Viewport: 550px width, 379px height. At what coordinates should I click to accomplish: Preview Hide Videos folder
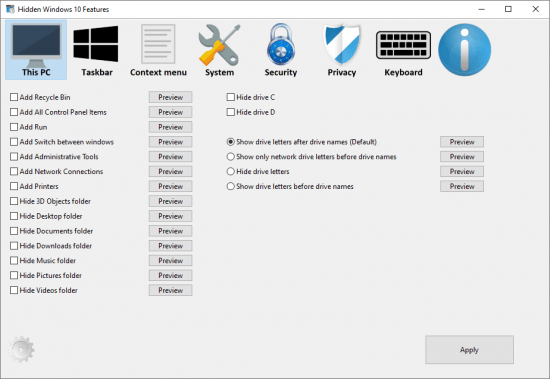click(170, 290)
